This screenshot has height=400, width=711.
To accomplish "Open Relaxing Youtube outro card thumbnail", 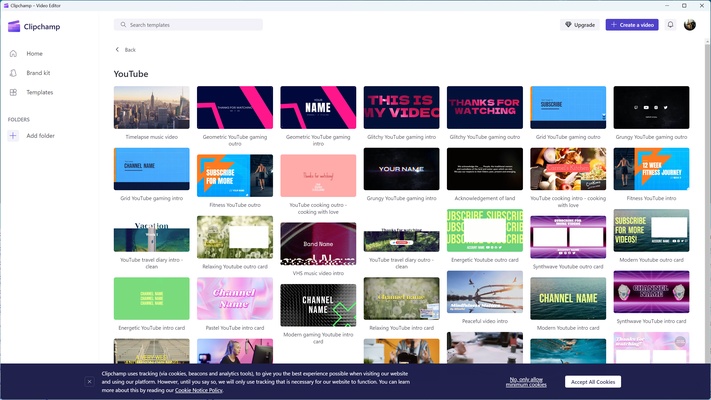I will point(235,237).
